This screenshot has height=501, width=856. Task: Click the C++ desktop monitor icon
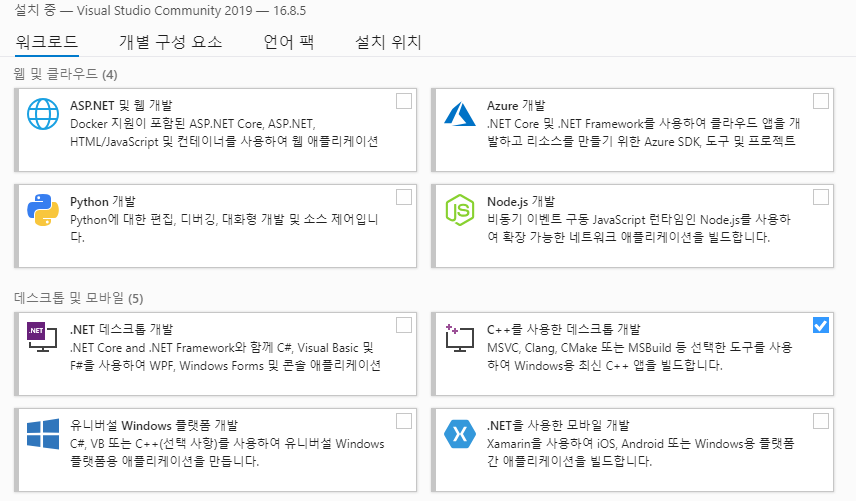(x=459, y=337)
